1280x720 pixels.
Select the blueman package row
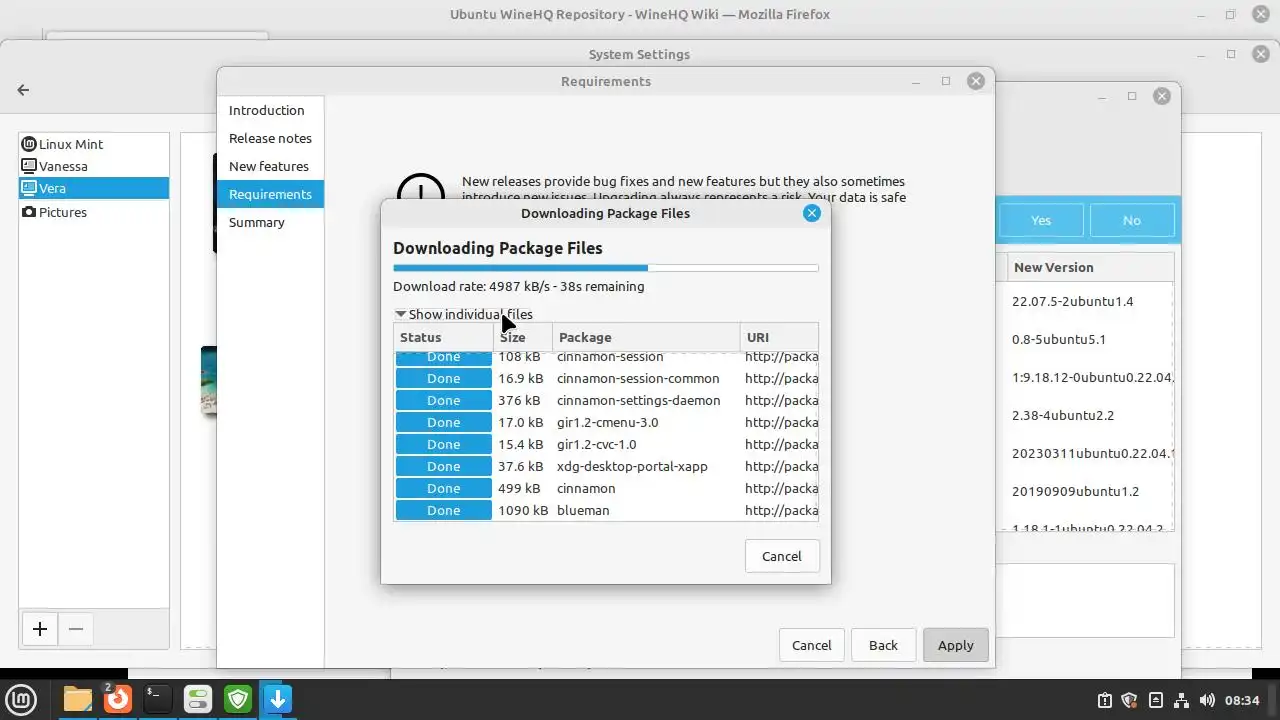coord(606,510)
